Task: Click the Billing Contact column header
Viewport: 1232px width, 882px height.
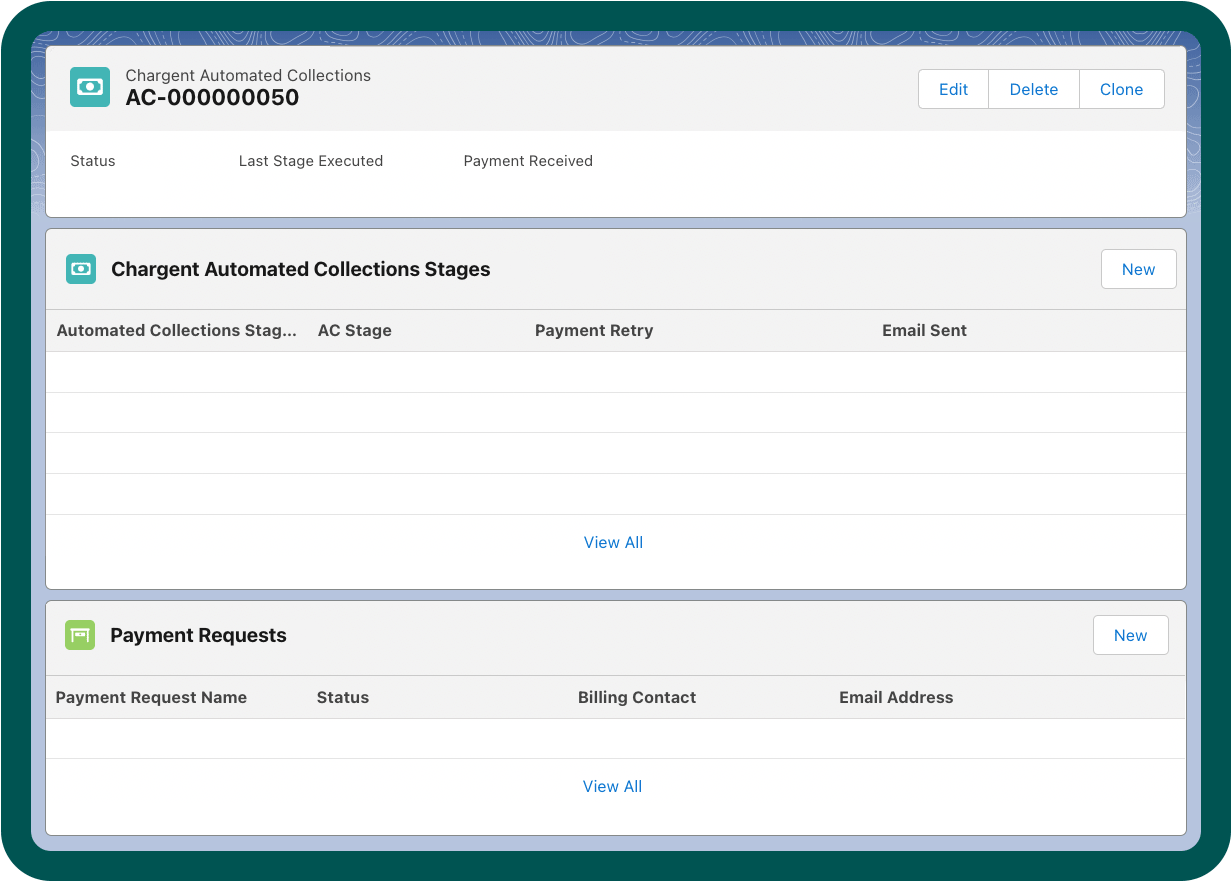Action: point(637,697)
